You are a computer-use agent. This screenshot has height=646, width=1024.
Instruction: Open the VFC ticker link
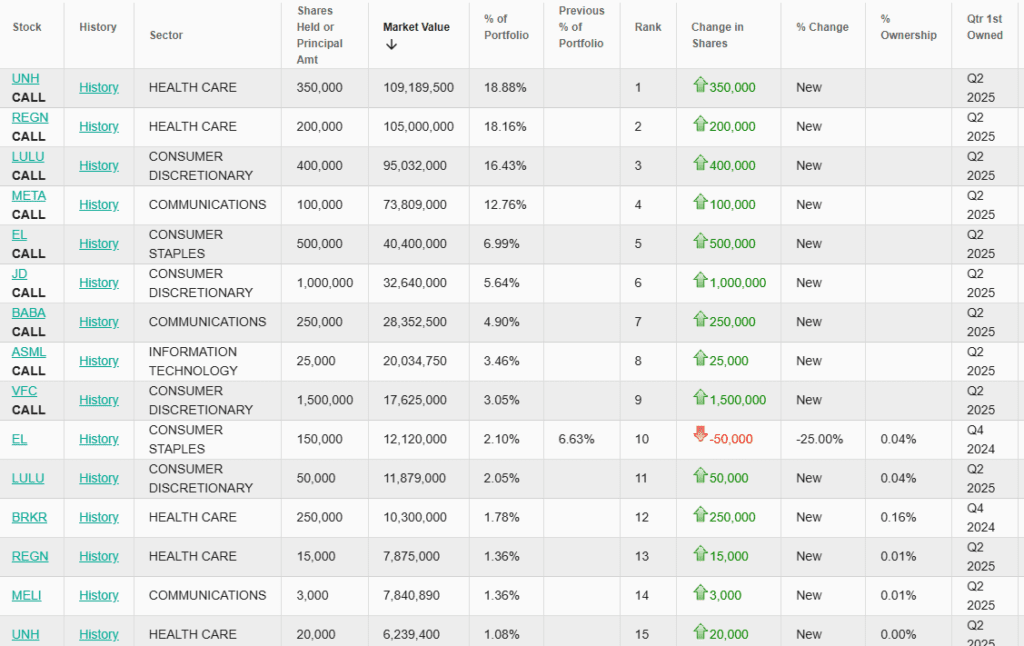click(24, 391)
